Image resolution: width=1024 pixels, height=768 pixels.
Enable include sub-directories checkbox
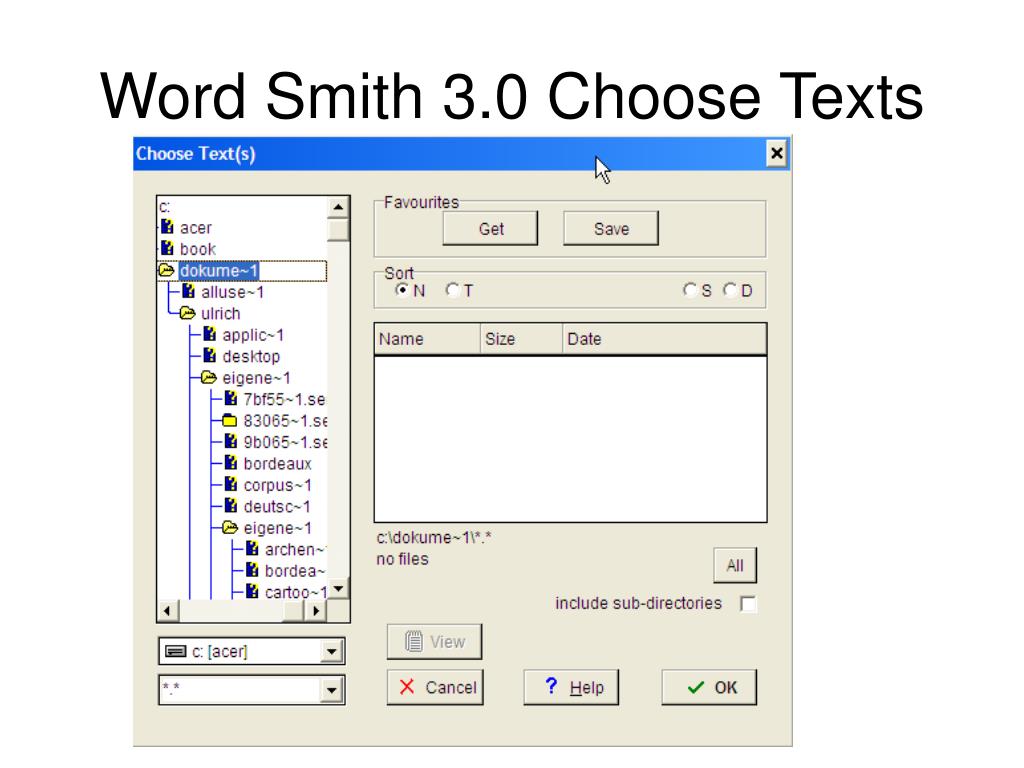748,603
